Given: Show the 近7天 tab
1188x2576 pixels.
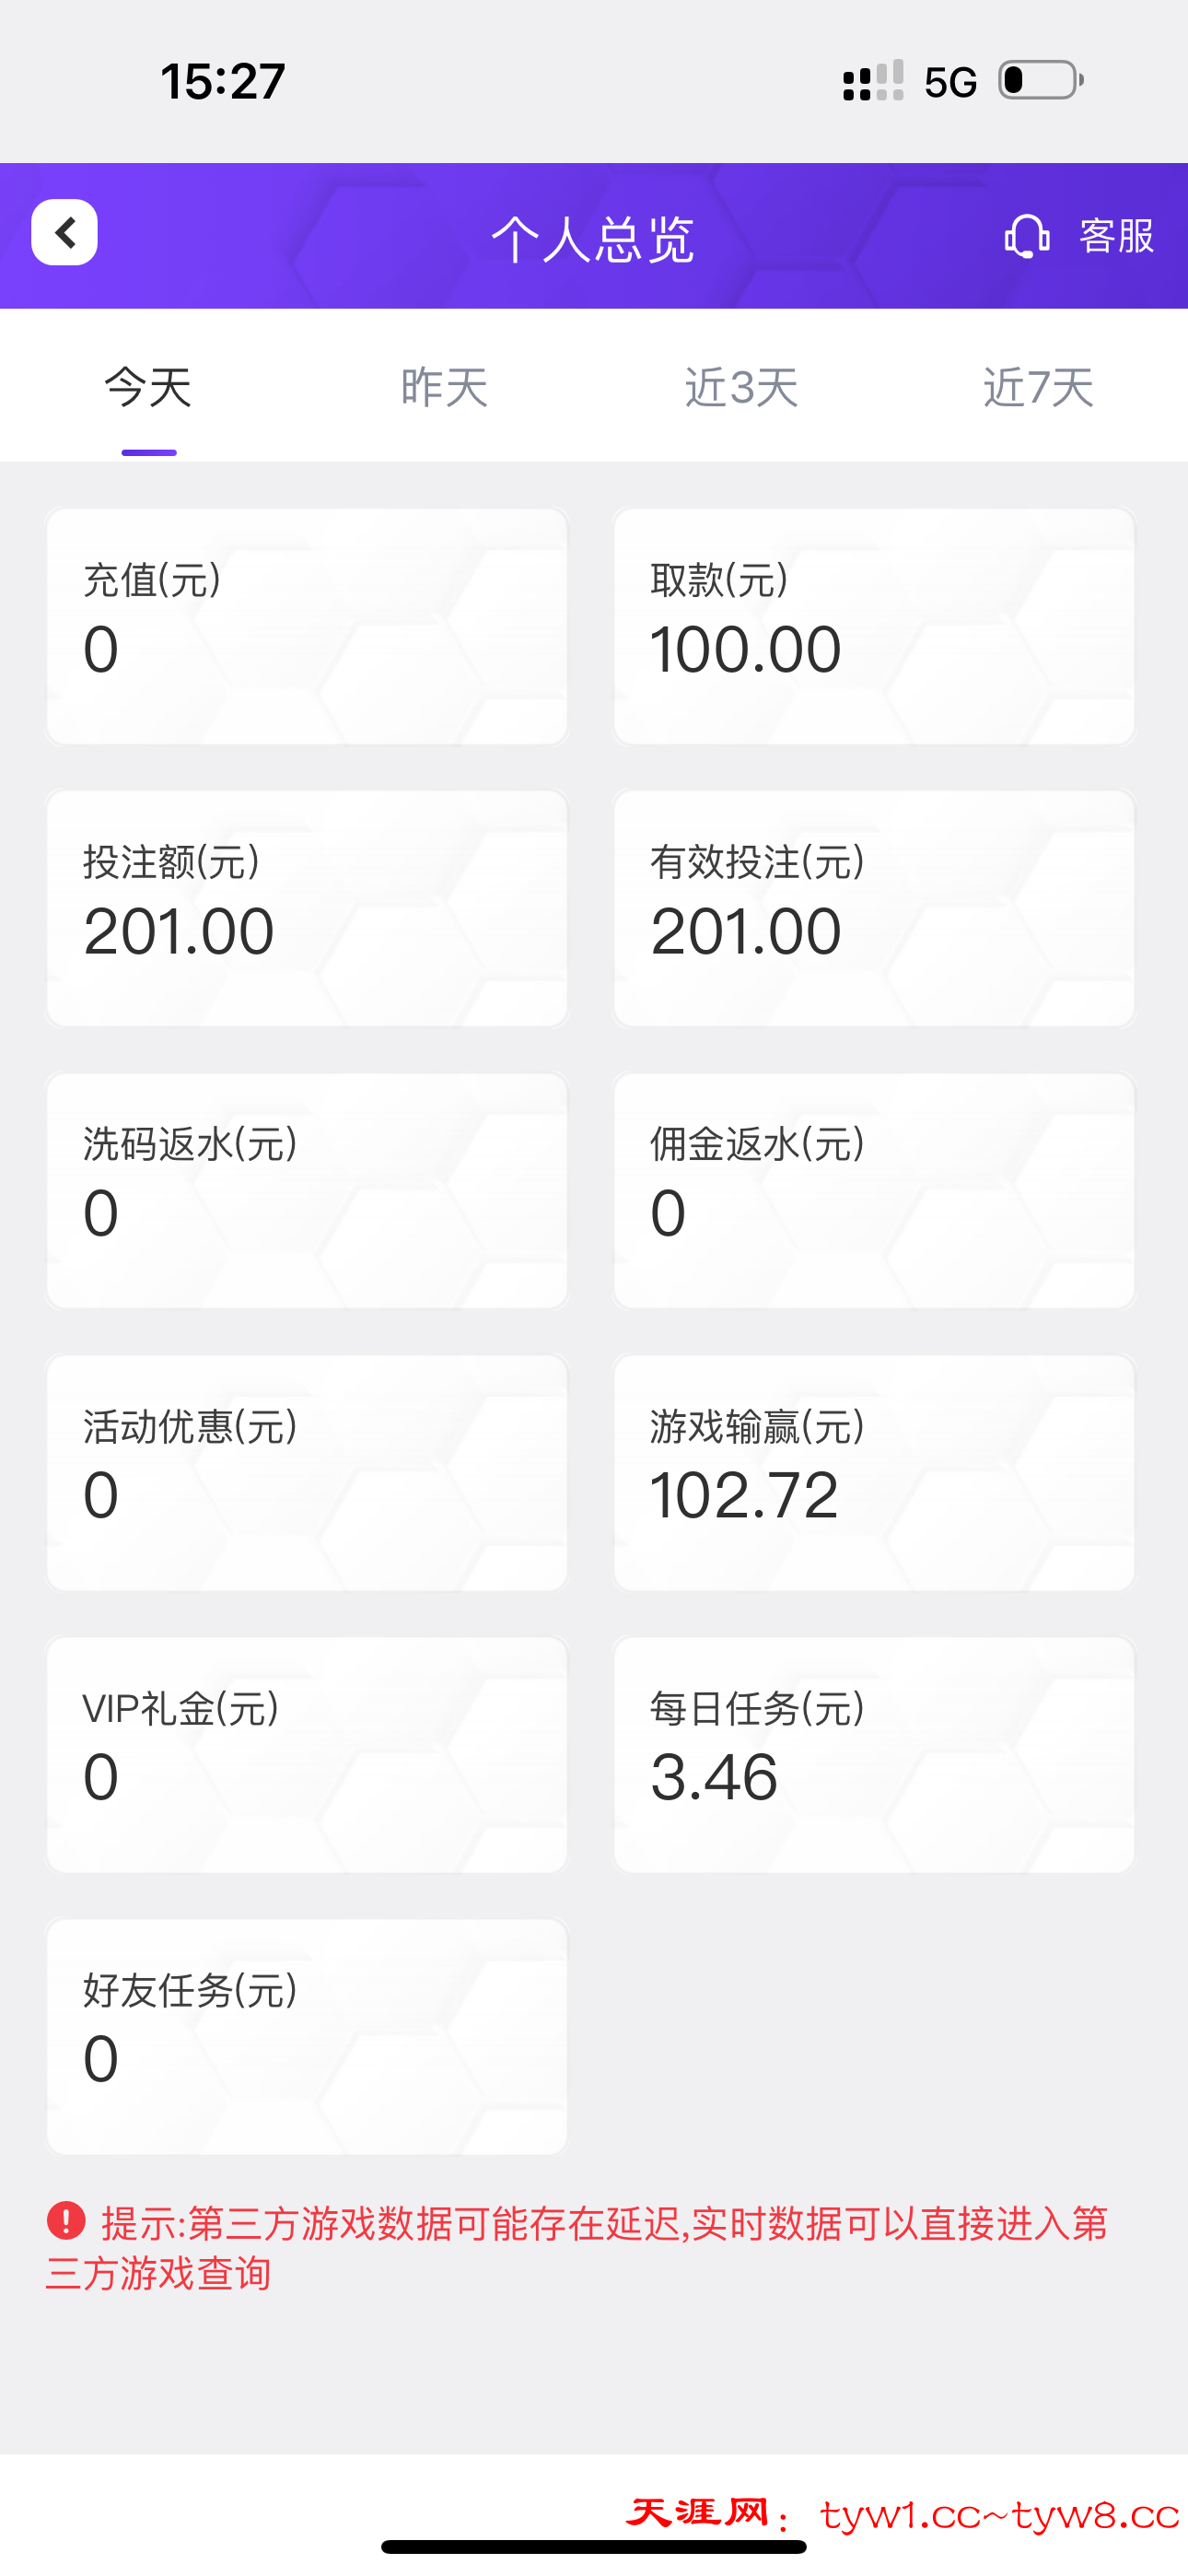Looking at the screenshot, I should point(1038,387).
